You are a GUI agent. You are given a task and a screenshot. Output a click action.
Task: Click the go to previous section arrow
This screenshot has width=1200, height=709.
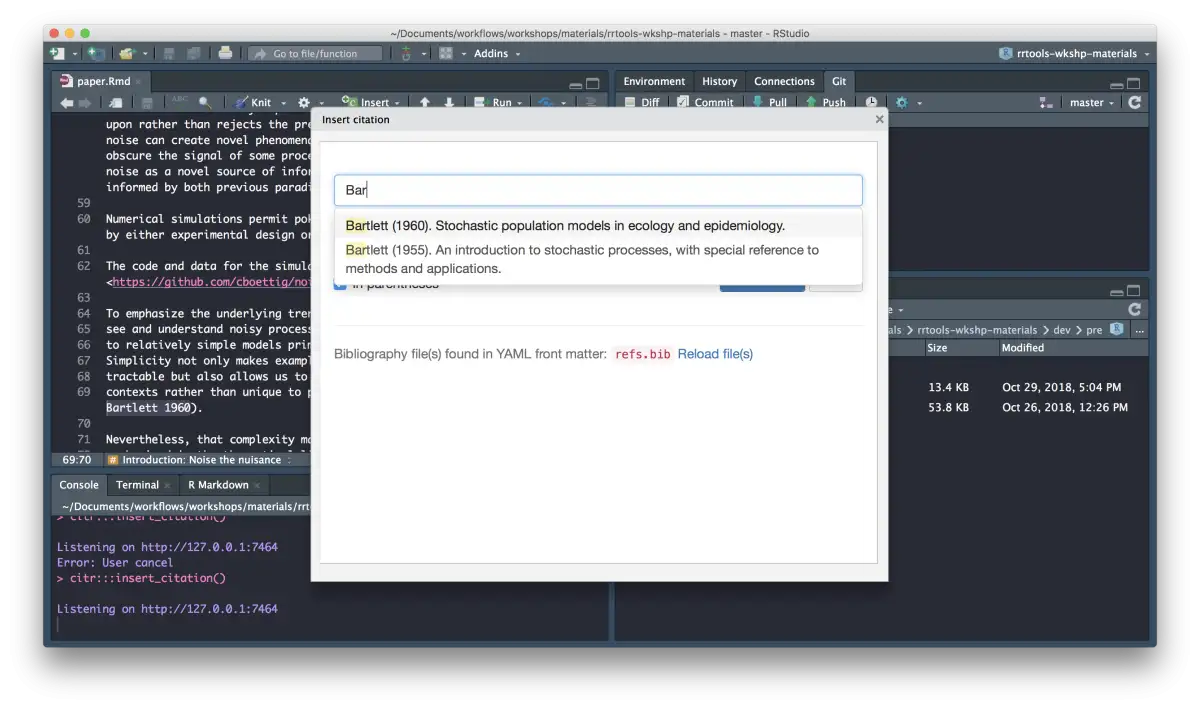pyautogui.click(x=424, y=102)
